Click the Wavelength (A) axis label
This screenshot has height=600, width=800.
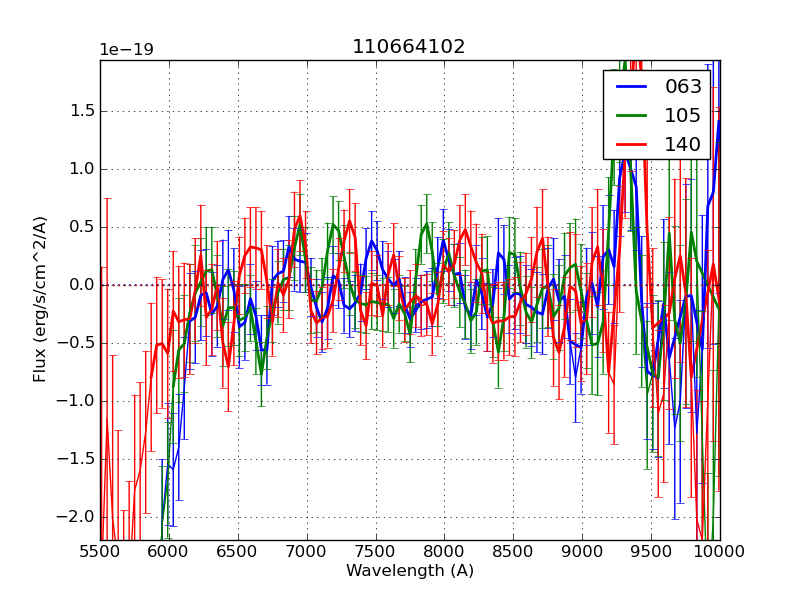click(x=410, y=571)
